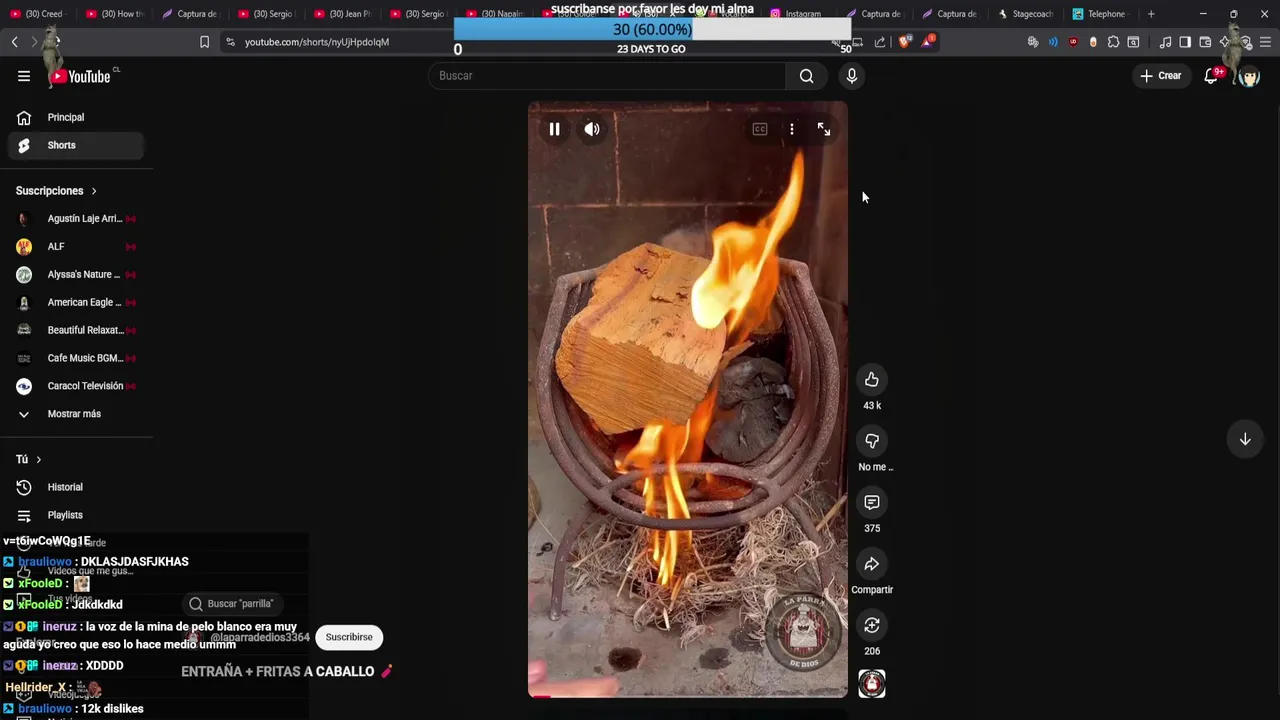Open the browser share page icon
1280x720 pixels.
click(880, 42)
